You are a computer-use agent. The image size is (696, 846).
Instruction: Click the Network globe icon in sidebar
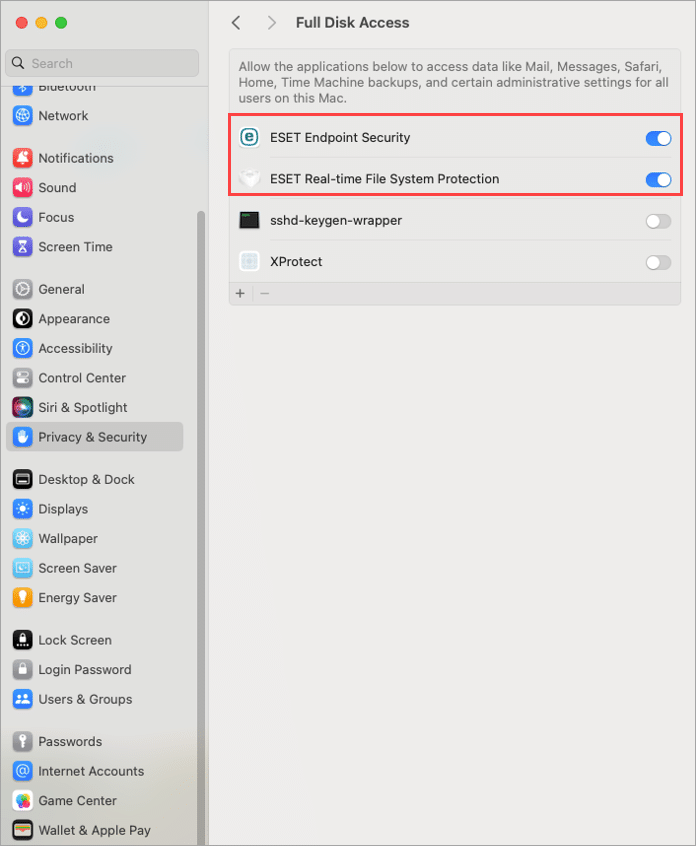click(23, 115)
